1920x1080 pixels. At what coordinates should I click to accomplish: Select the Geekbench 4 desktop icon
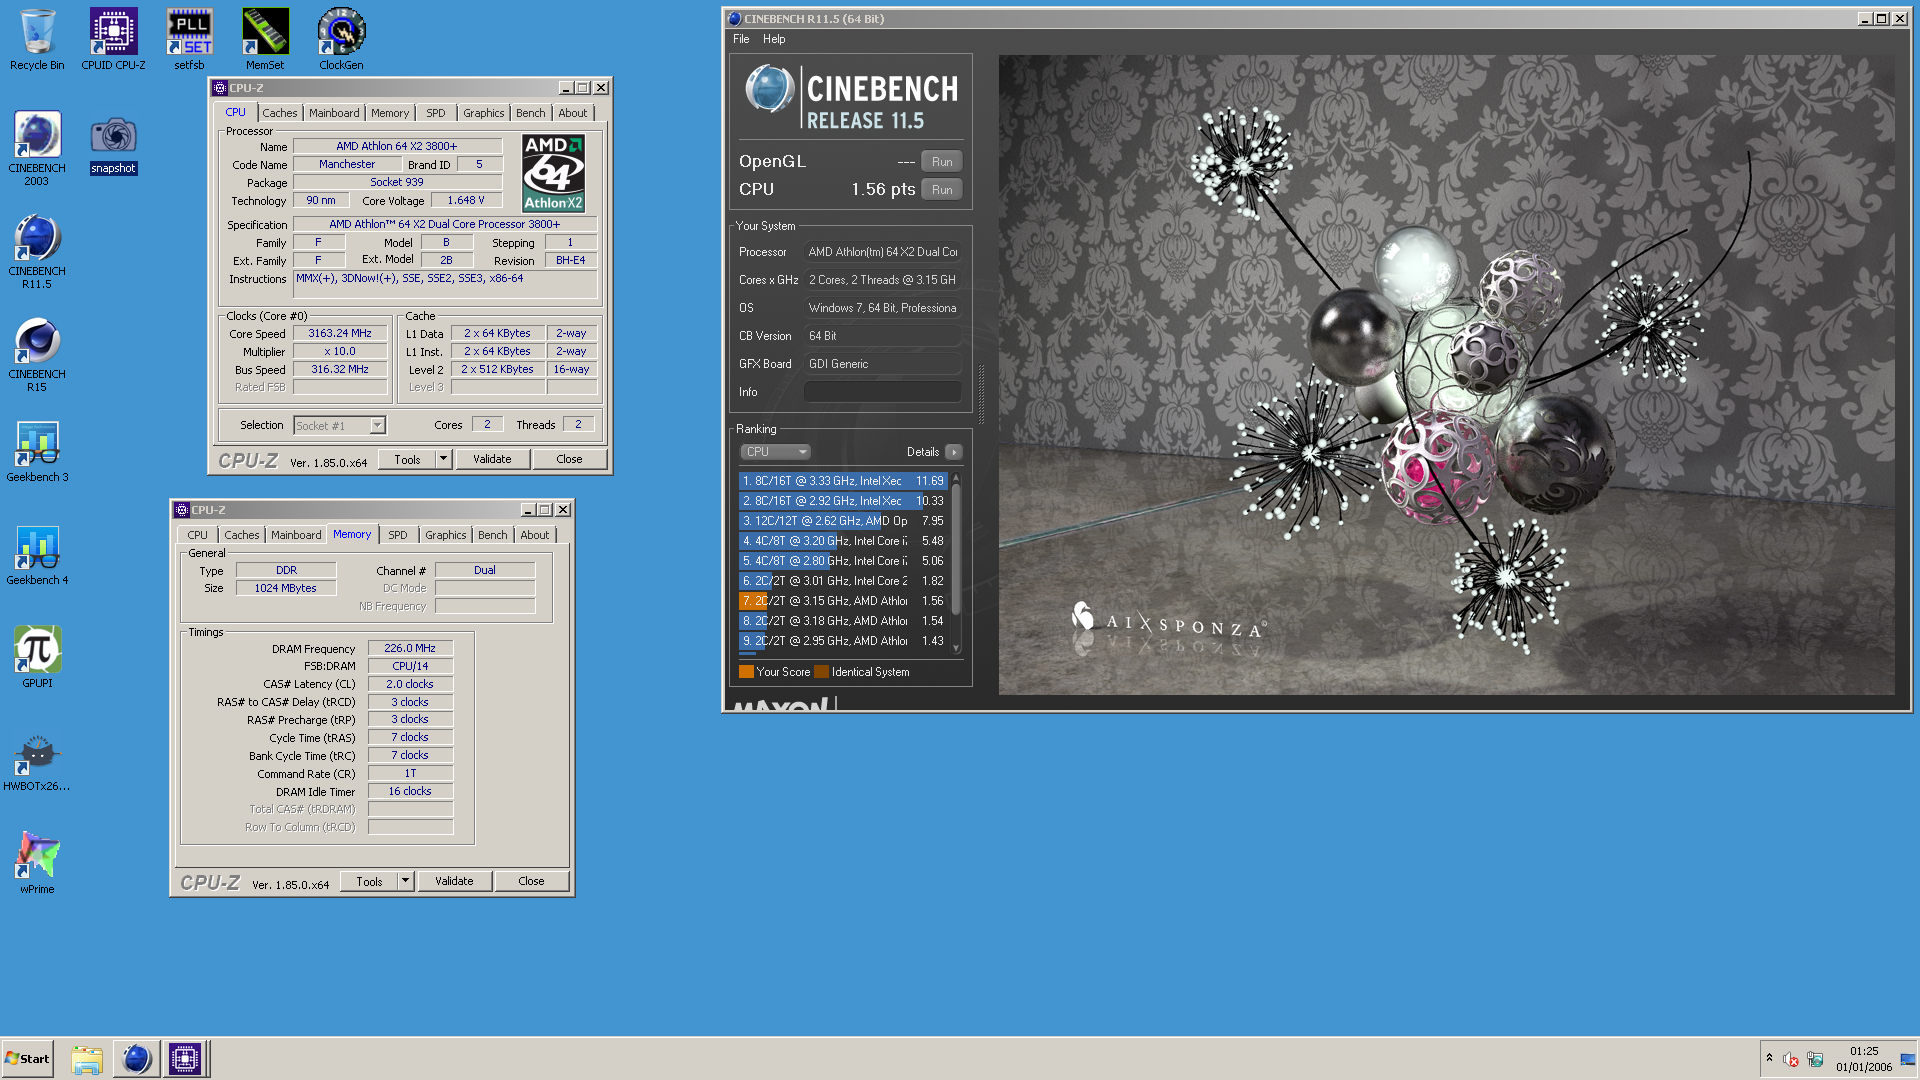(37, 554)
